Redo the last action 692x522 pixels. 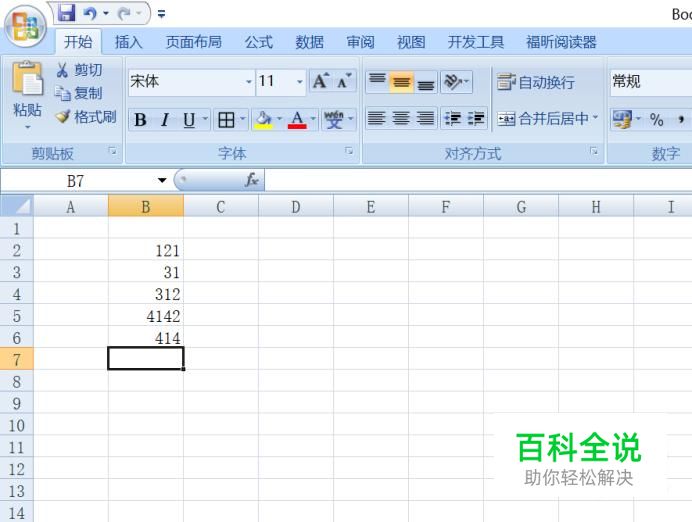(124, 14)
